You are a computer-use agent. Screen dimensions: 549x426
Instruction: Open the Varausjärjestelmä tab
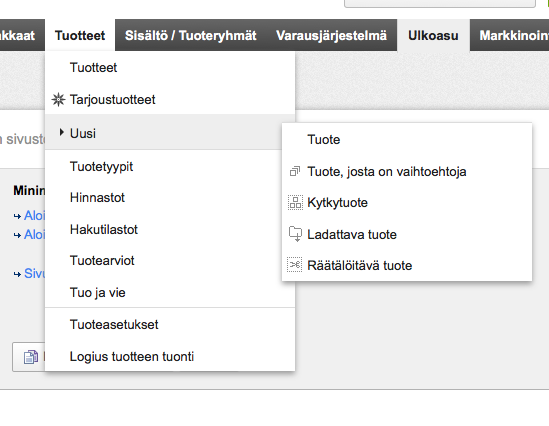[x=331, y=35]
